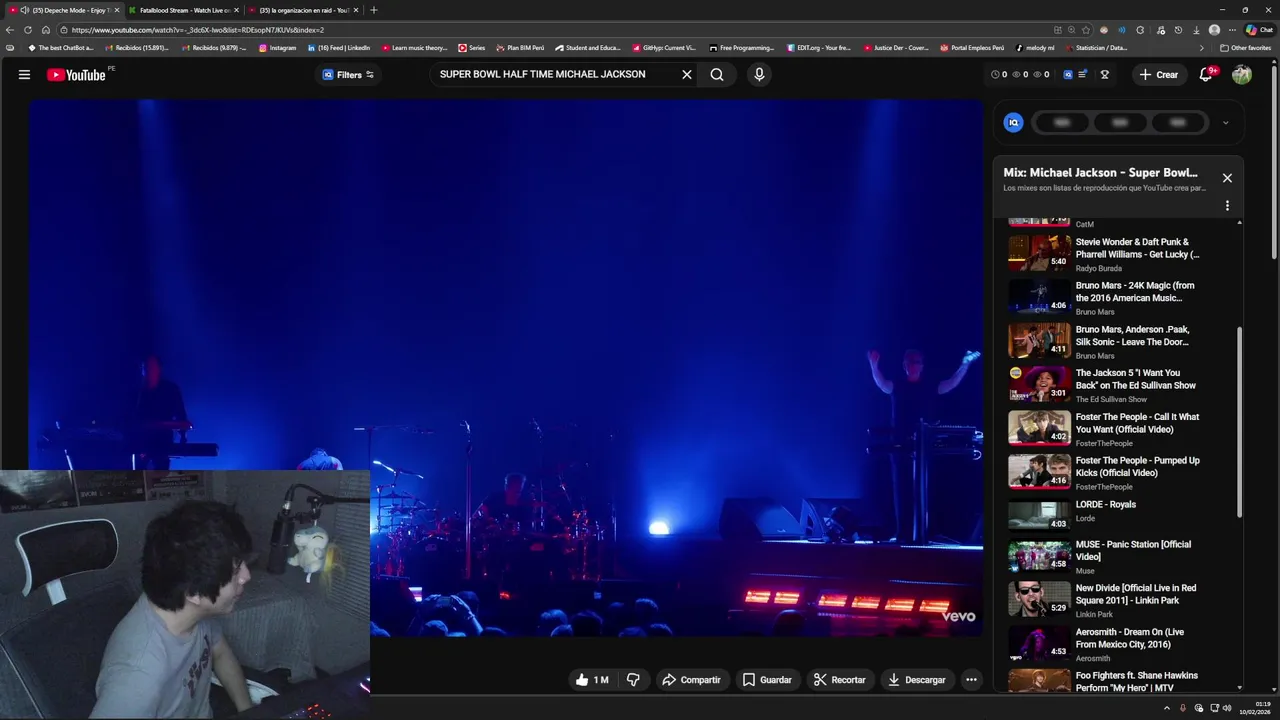The height and width of the screenshot is (720, 1280).
Task: Go back with browser back arrow
Action: pyautogui.click(x=10, y=30)
